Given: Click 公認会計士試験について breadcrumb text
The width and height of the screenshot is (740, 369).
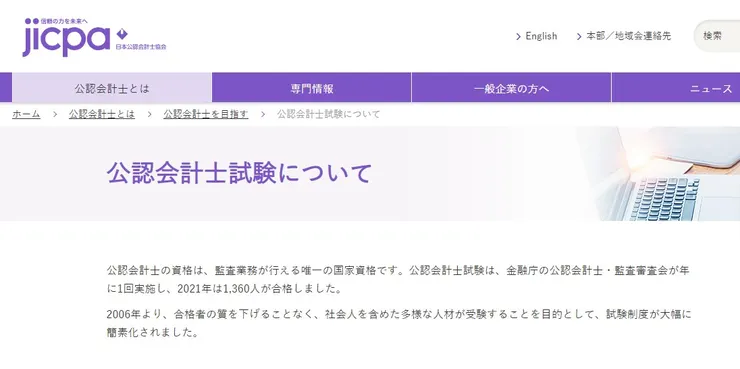Looking at the screenshot, I should click(328, 114).
